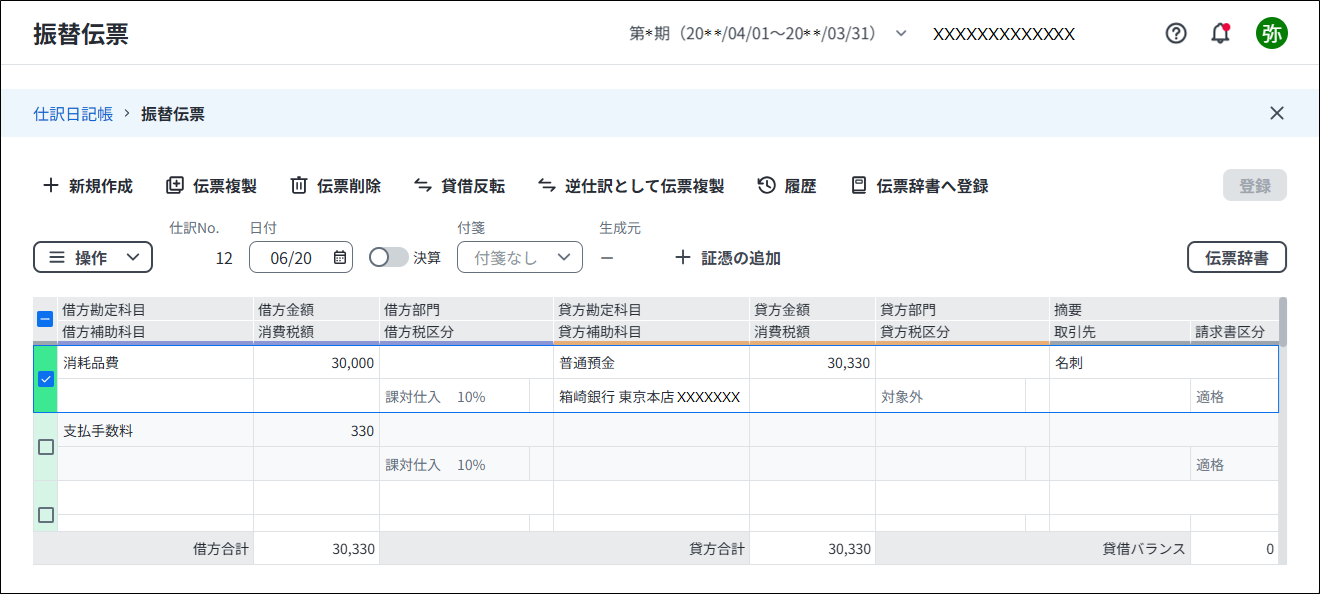Image resolution: width=1320 pixels, height=594 pixels.
Task: Click the 借方合計 total 30,330
Action: 316,549
